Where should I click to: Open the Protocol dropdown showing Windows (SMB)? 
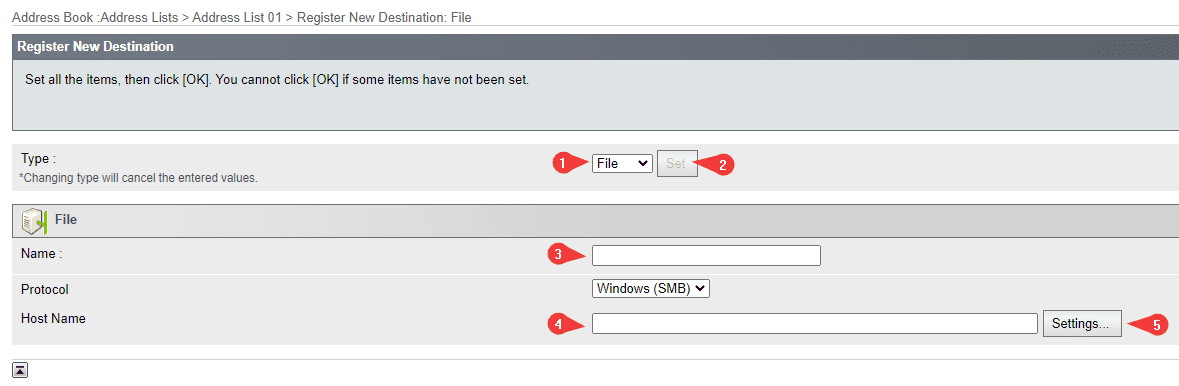[x=651, y=288]
